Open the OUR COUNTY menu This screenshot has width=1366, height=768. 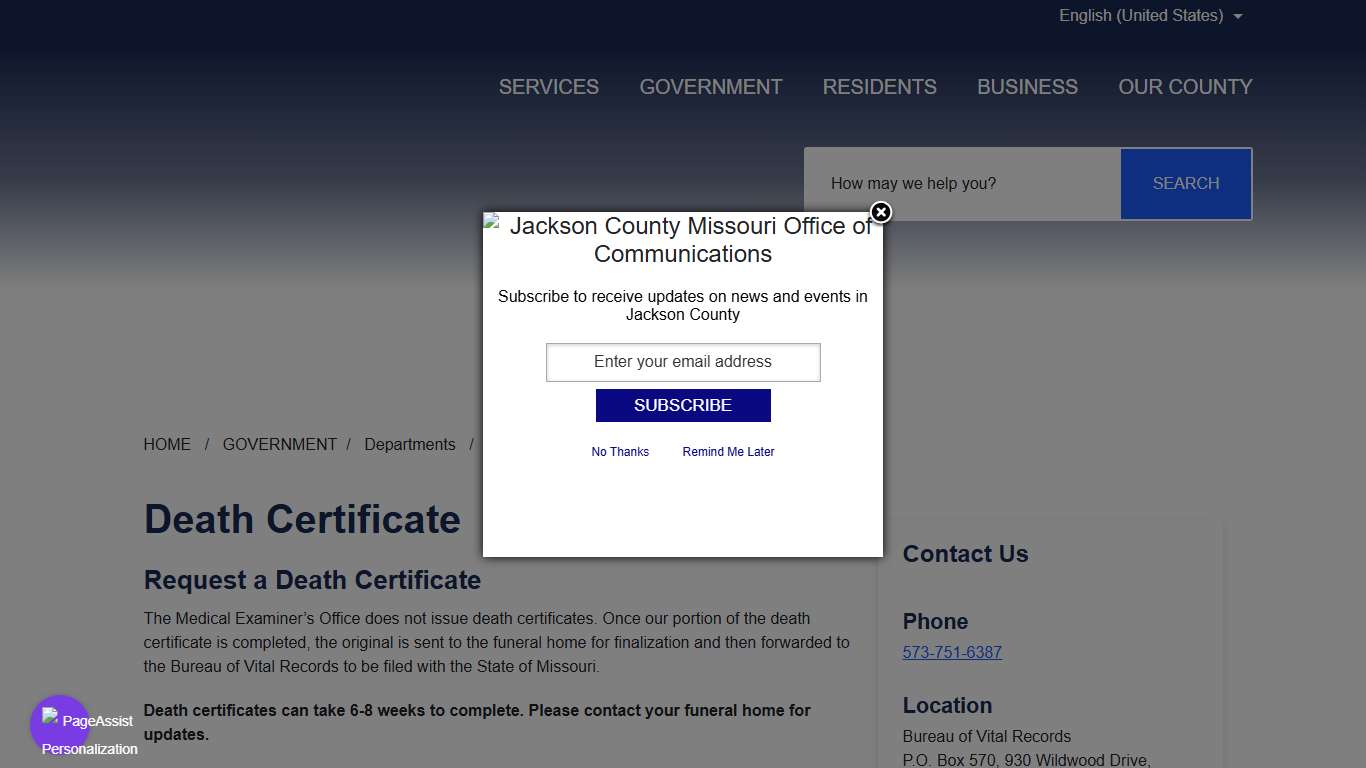tap(1185, 87)
